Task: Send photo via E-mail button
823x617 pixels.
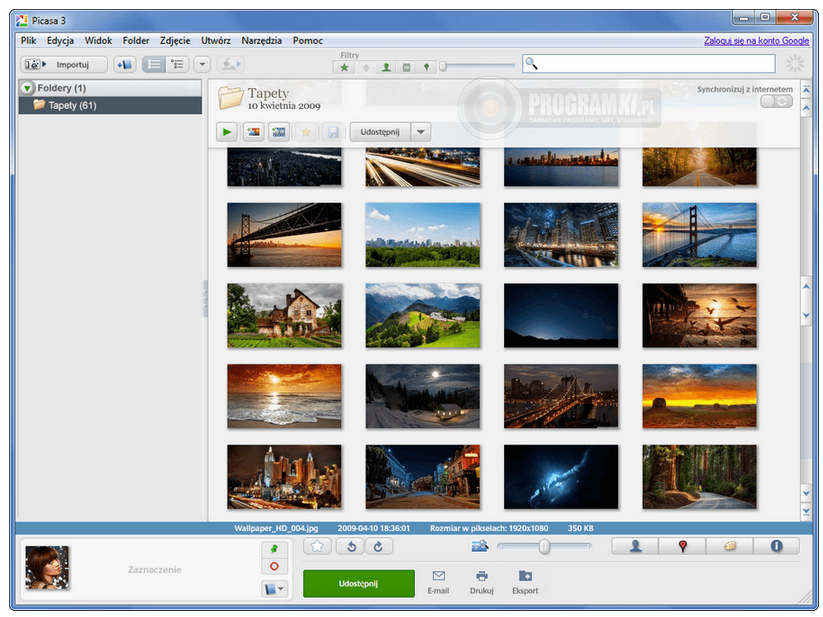Action: pyautogui.click(x=438, y=582)
